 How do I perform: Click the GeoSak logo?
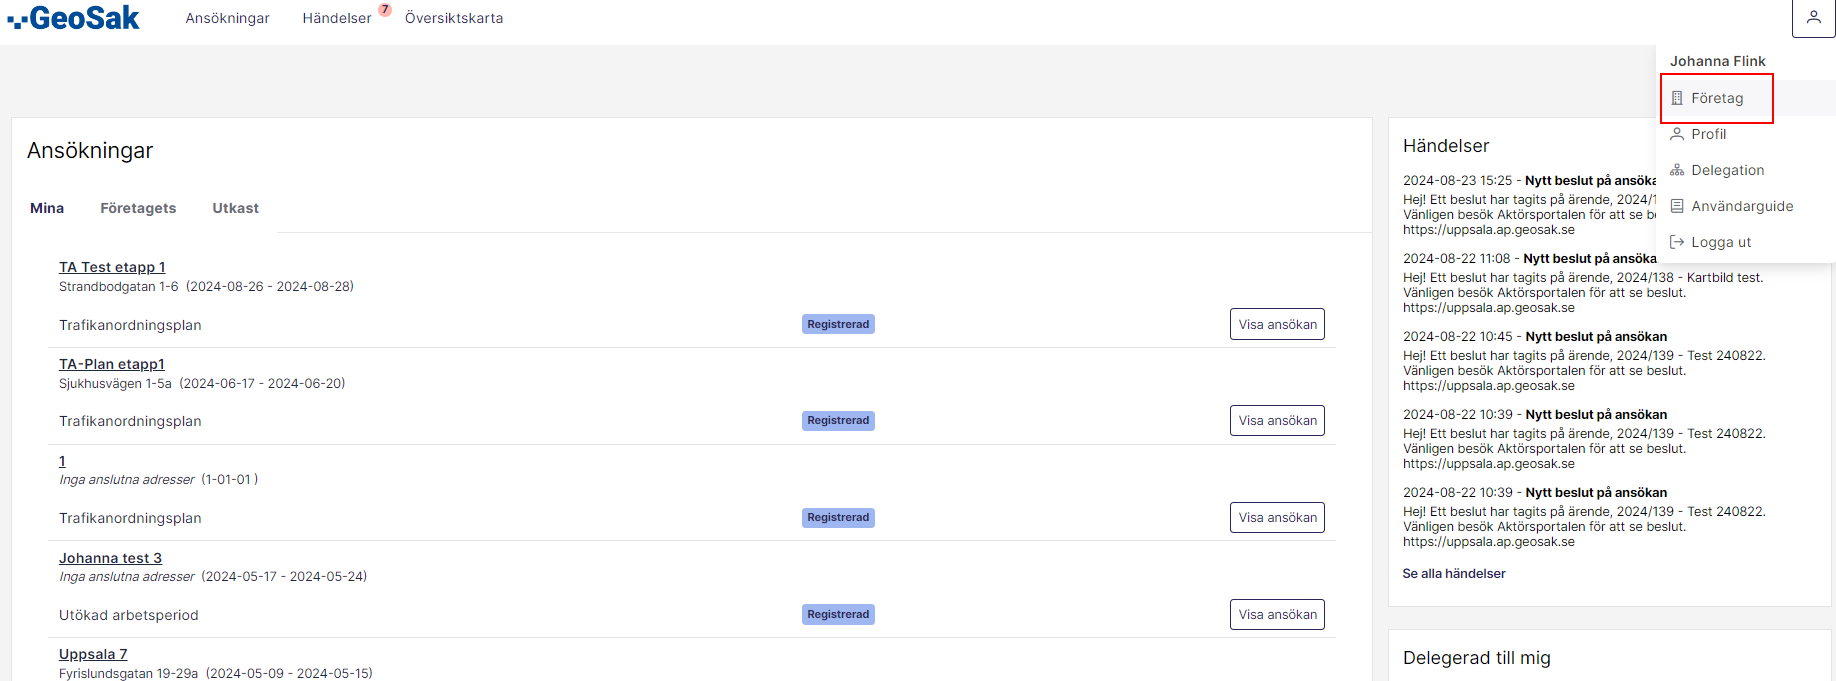[74, 18]
